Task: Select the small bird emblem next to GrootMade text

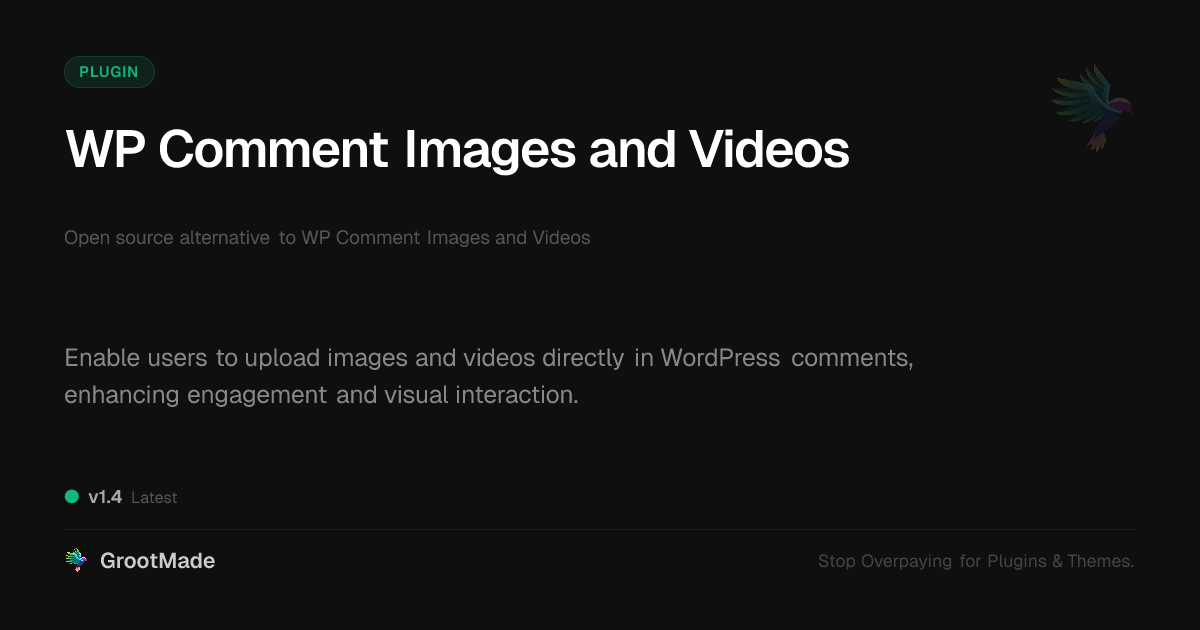Action: [x=76, y=558]
